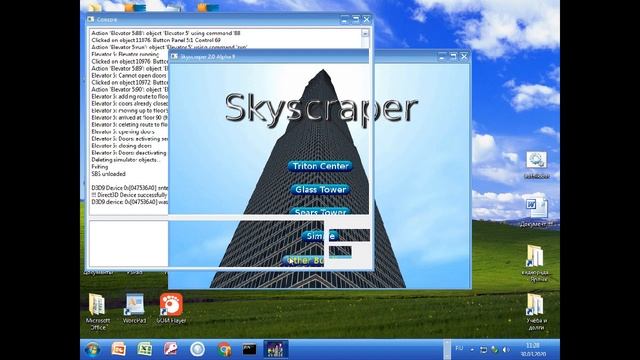Click the Console window icon in its title bar

pos(91,19)
